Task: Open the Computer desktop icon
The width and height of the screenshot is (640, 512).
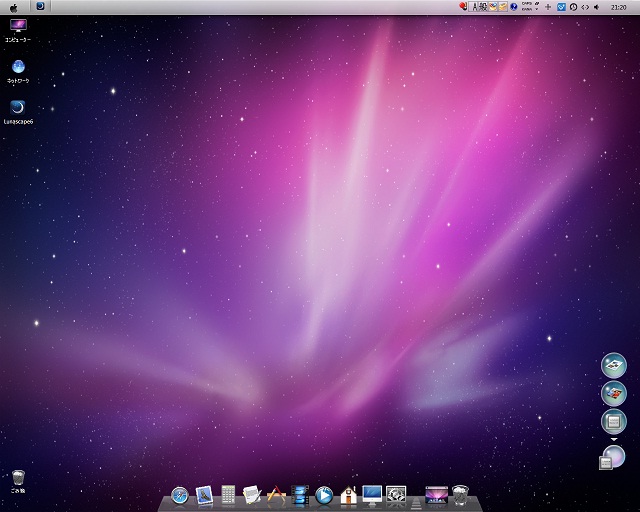Action: [18, 30]
